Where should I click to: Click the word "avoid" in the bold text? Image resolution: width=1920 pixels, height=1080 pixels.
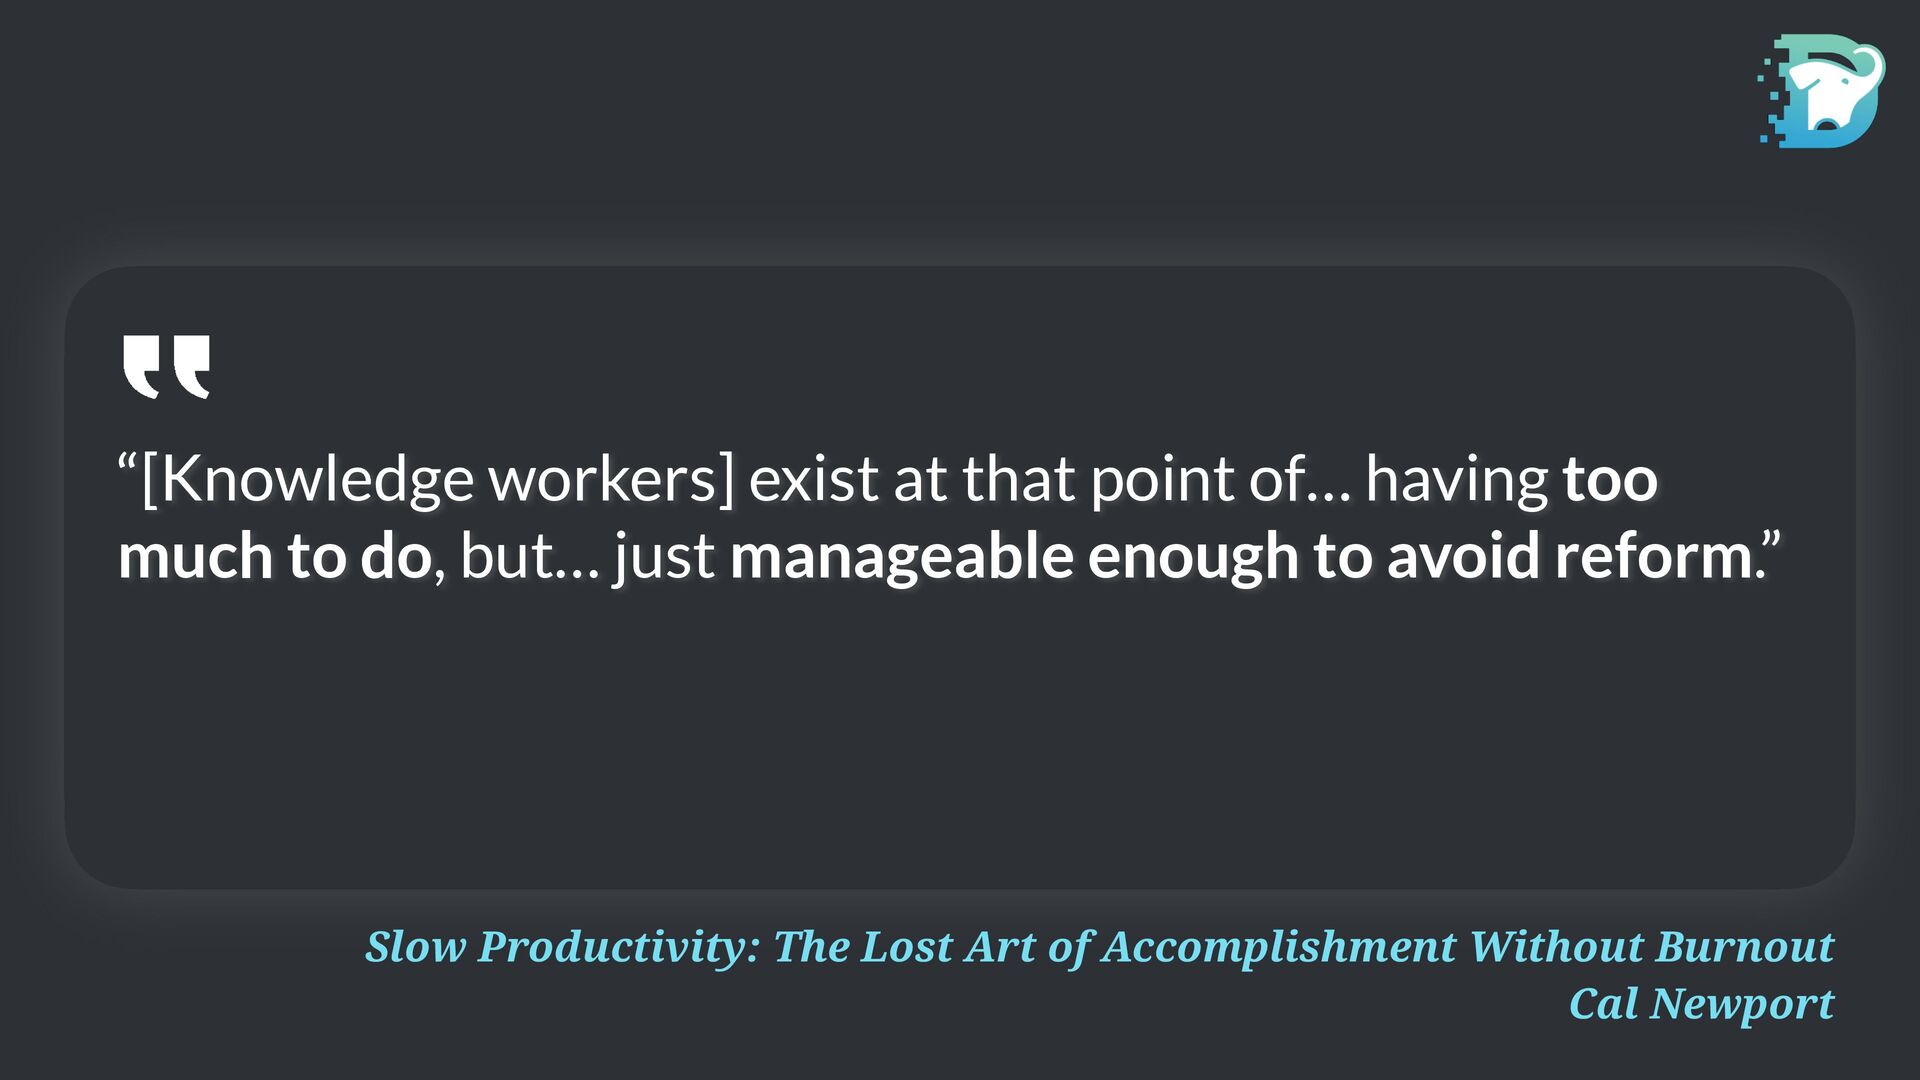pyautogui.click(x=1463, y=556)
